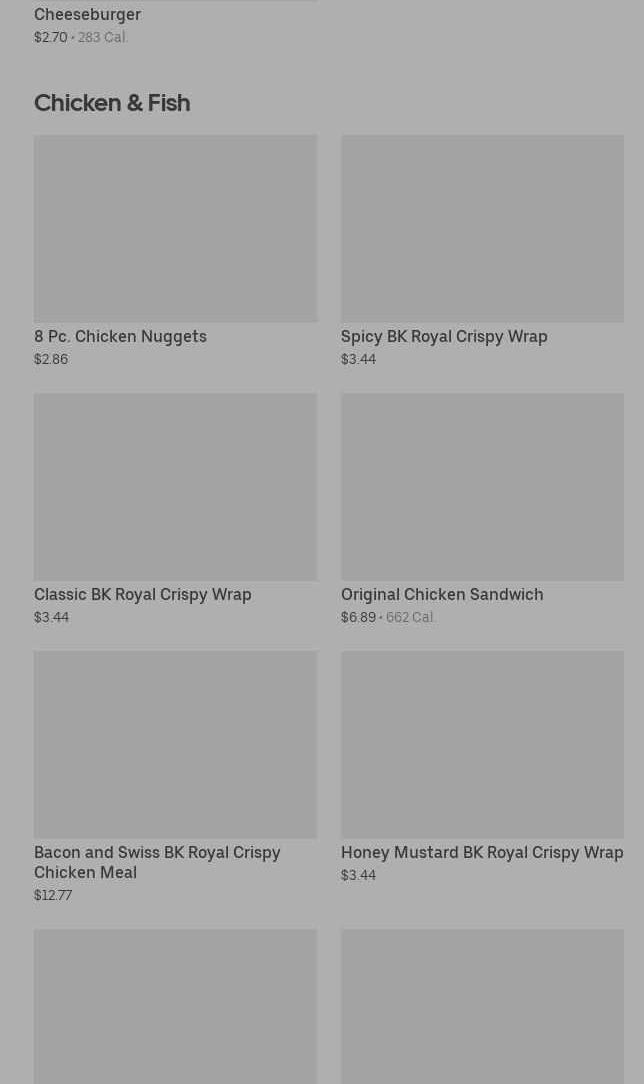Screen dimensions: 644x1084
Task: Open the Spicy BK Royal Crispy Wrap image
Action: [x=482, y=229]
